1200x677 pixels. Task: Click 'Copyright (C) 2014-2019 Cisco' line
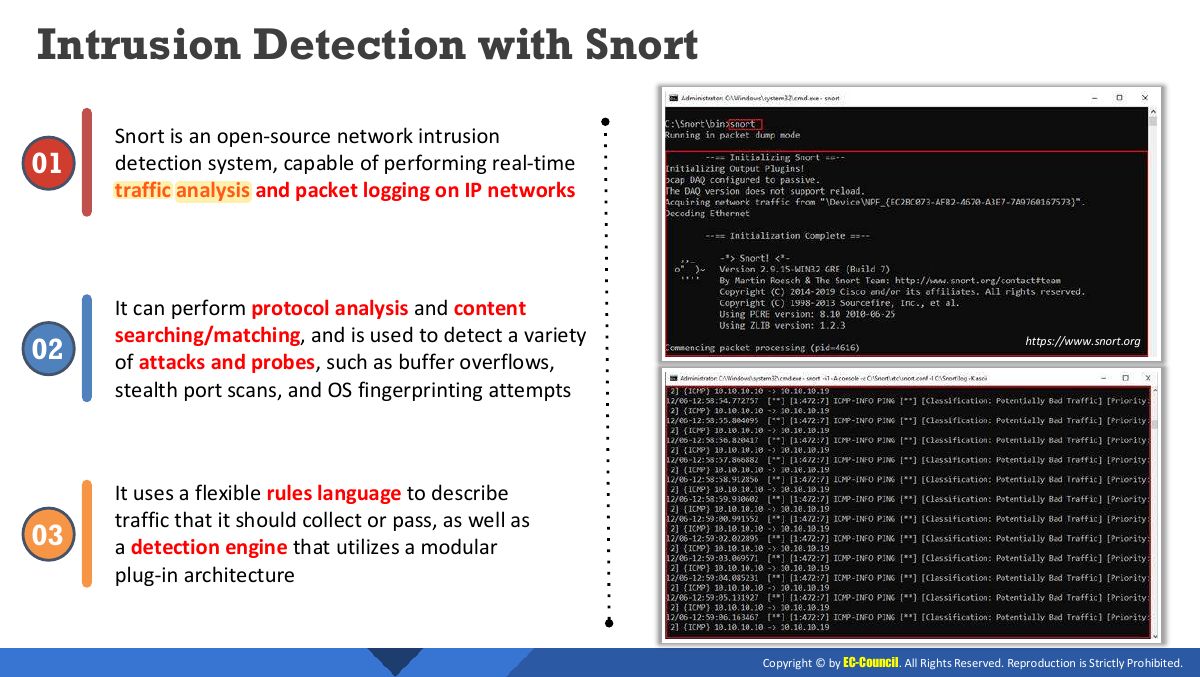tap(902, 292)
